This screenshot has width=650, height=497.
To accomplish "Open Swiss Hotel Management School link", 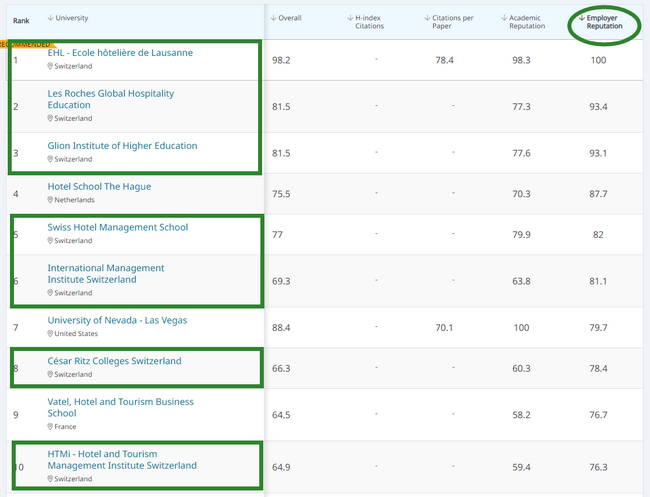I will pyautogui.click(x=118, y=227).
